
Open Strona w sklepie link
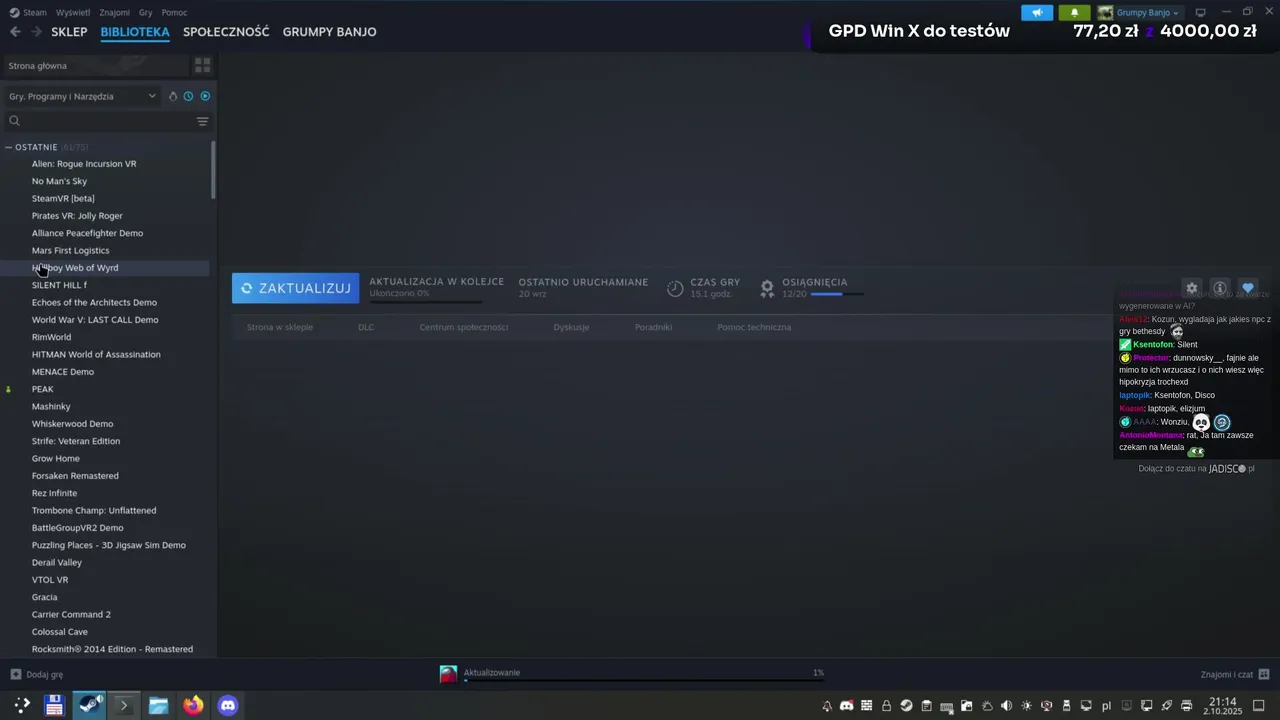pyautogui.click(x=280, y=327)
